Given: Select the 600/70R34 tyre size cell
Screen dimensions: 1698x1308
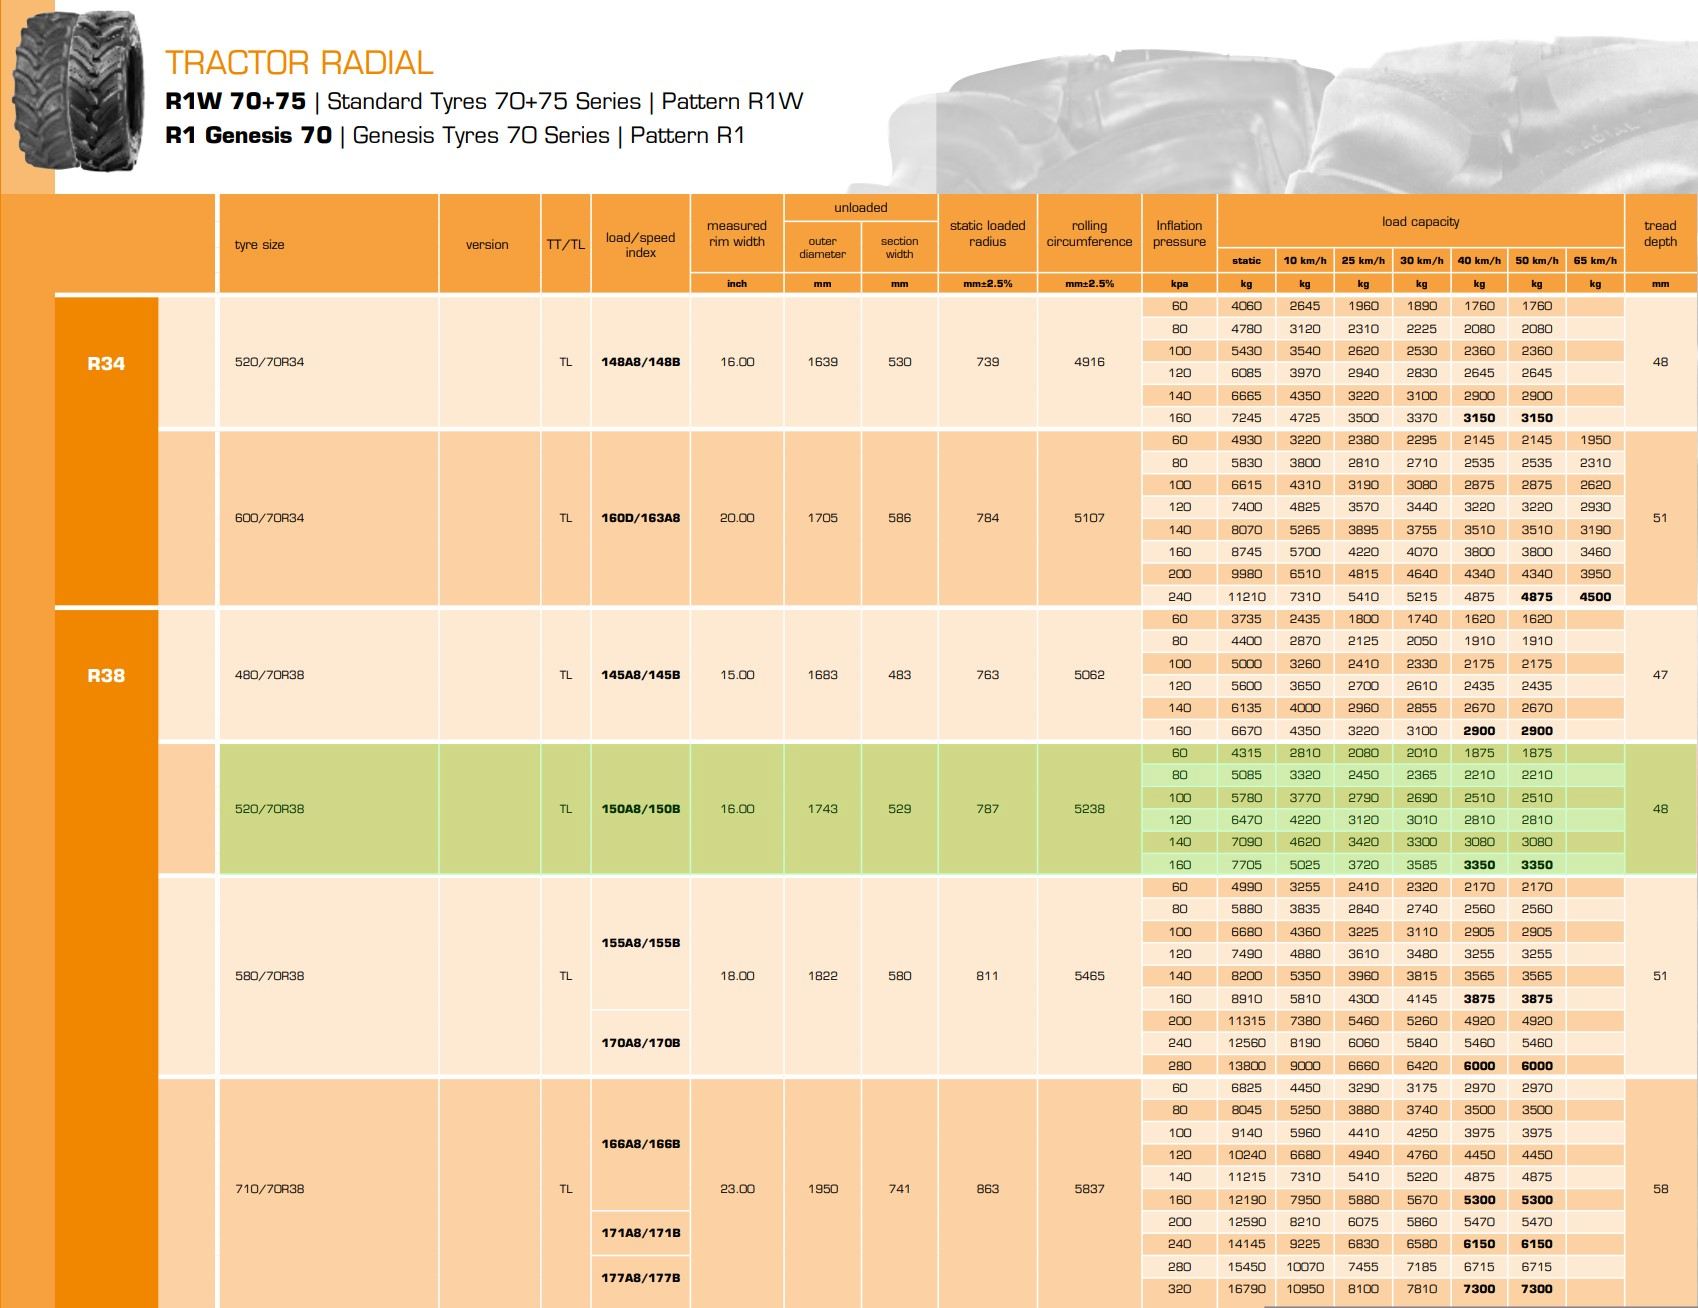Looking at the screenshot, I should pyautogui.click(x=270, y=518).
